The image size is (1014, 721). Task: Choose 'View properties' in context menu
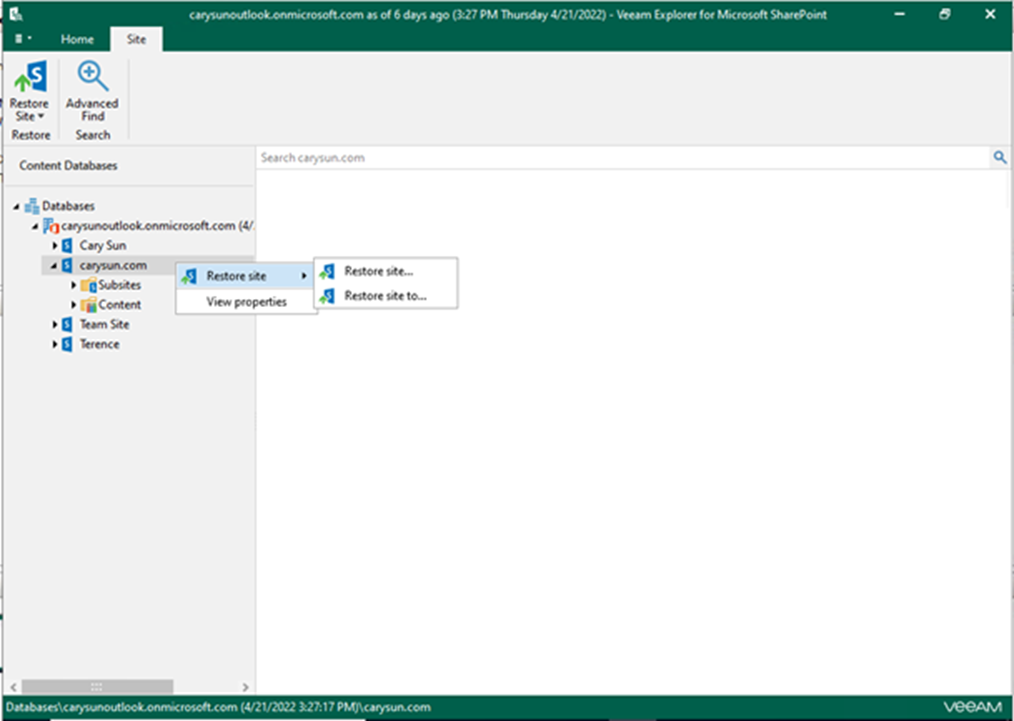pyautogui.click(x=246, y=301)
